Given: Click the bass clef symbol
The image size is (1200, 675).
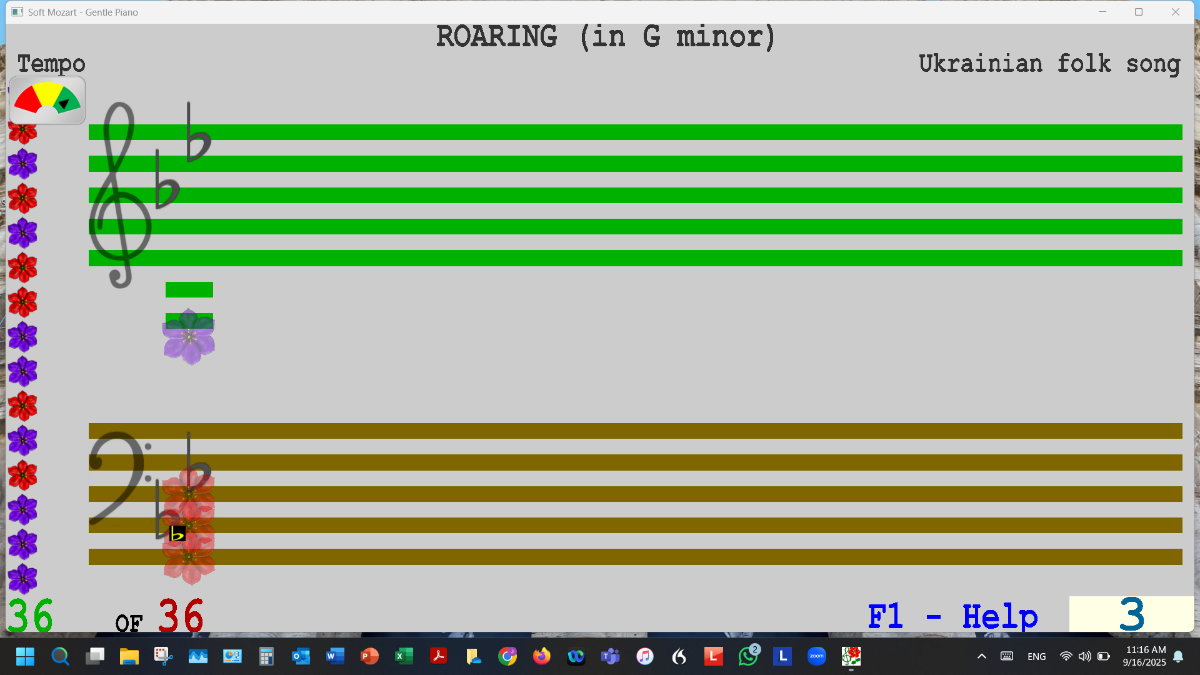Looking at the screenshot, I should 118,478.
